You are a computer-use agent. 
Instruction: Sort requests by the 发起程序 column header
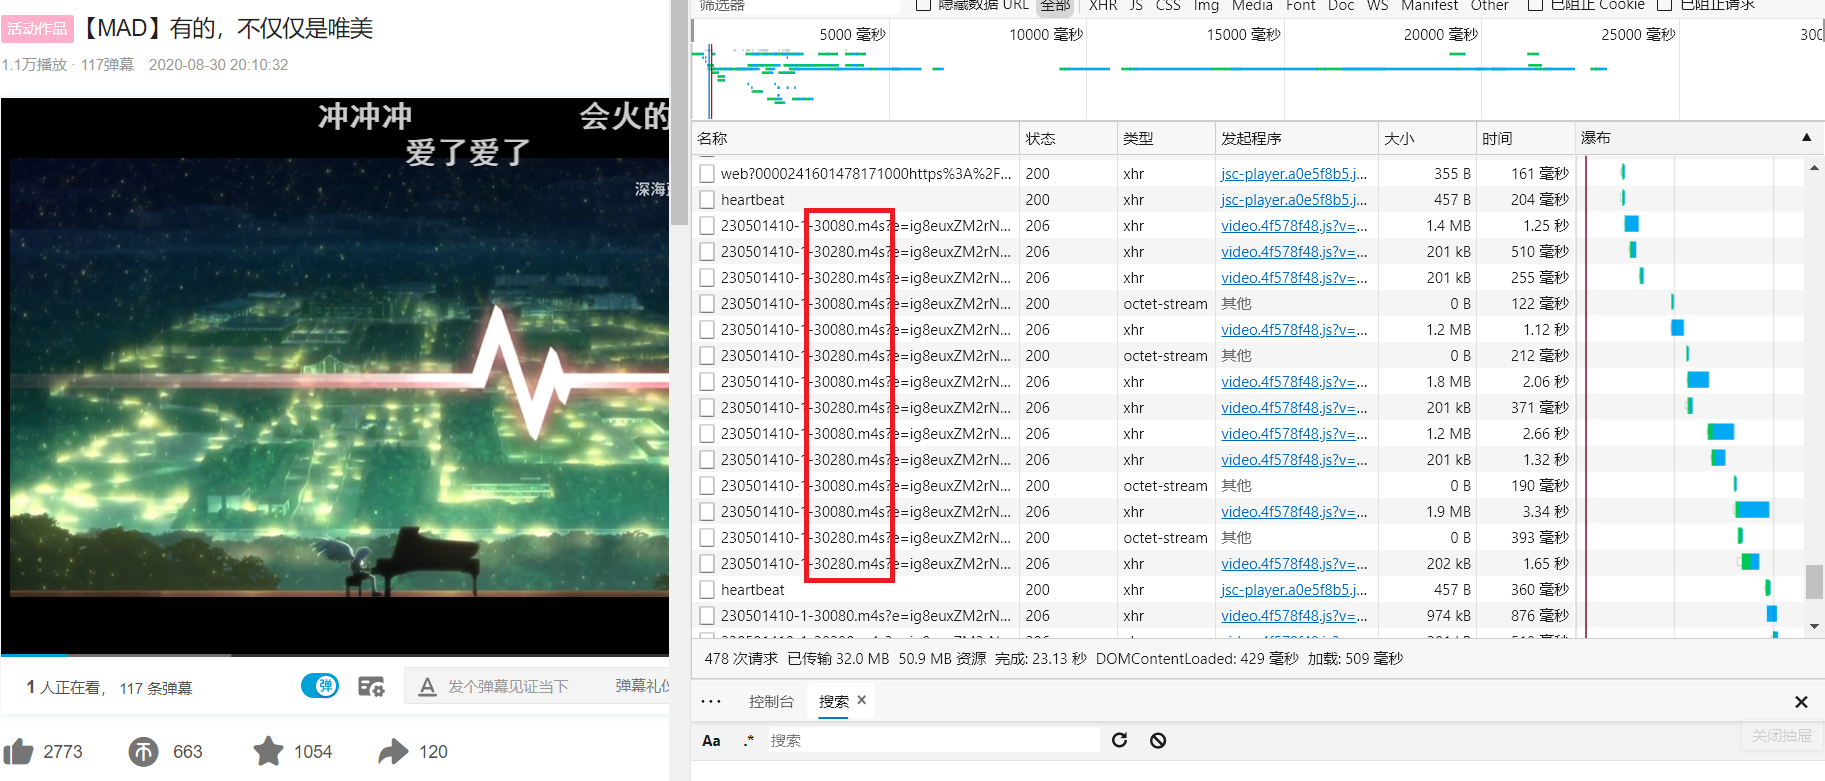pos(1296,138)
